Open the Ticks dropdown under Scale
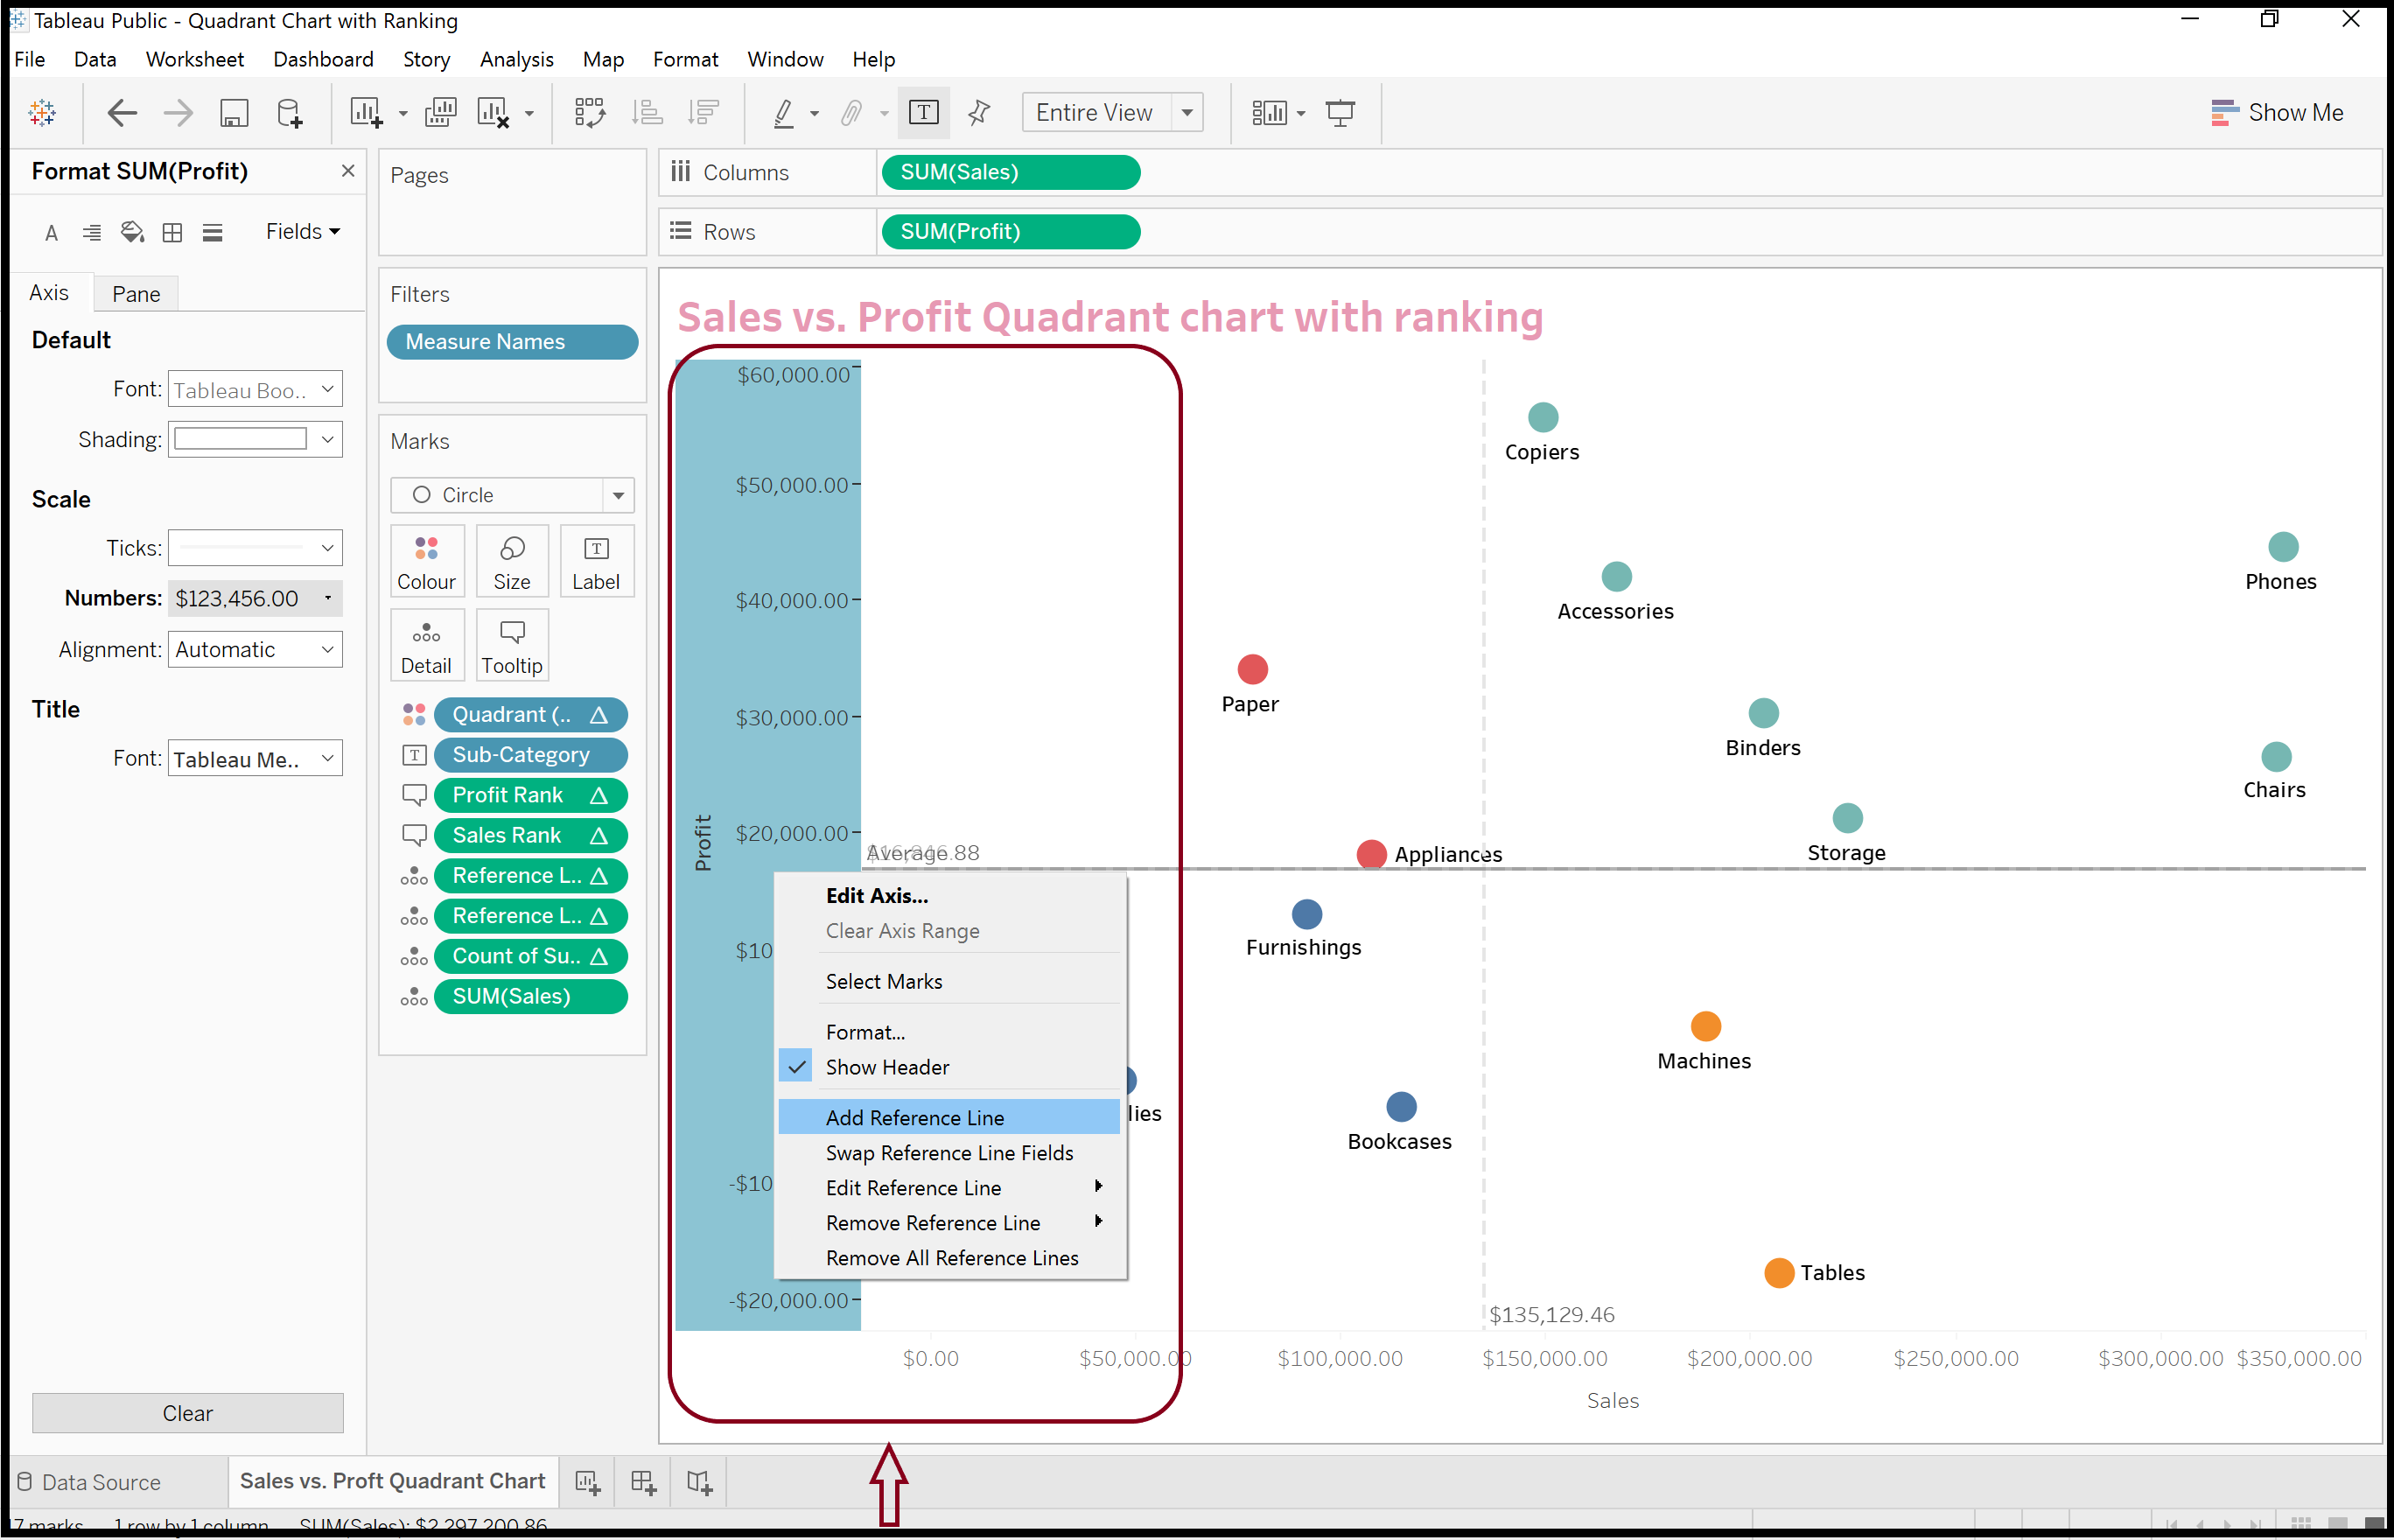This screenshot has height=1540, width=2394. click(x=255, y=548)
